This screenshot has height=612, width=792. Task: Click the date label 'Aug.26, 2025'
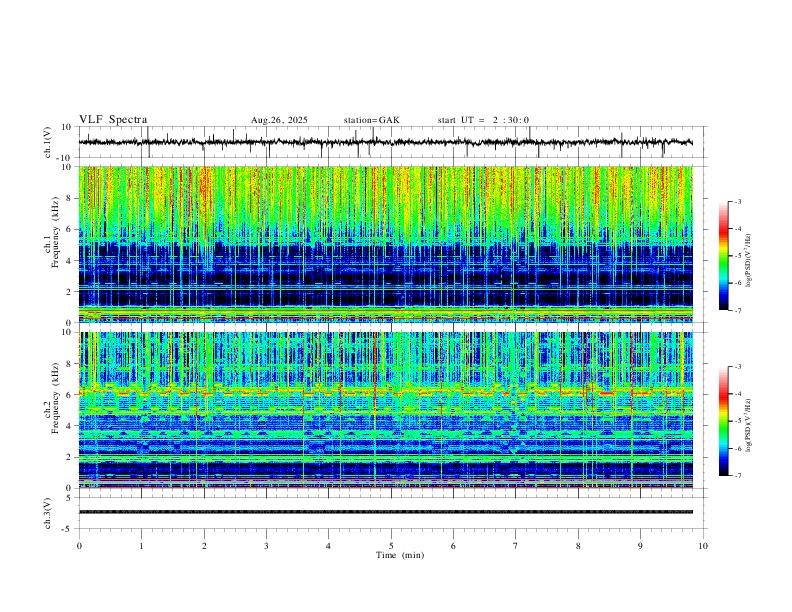279,120
